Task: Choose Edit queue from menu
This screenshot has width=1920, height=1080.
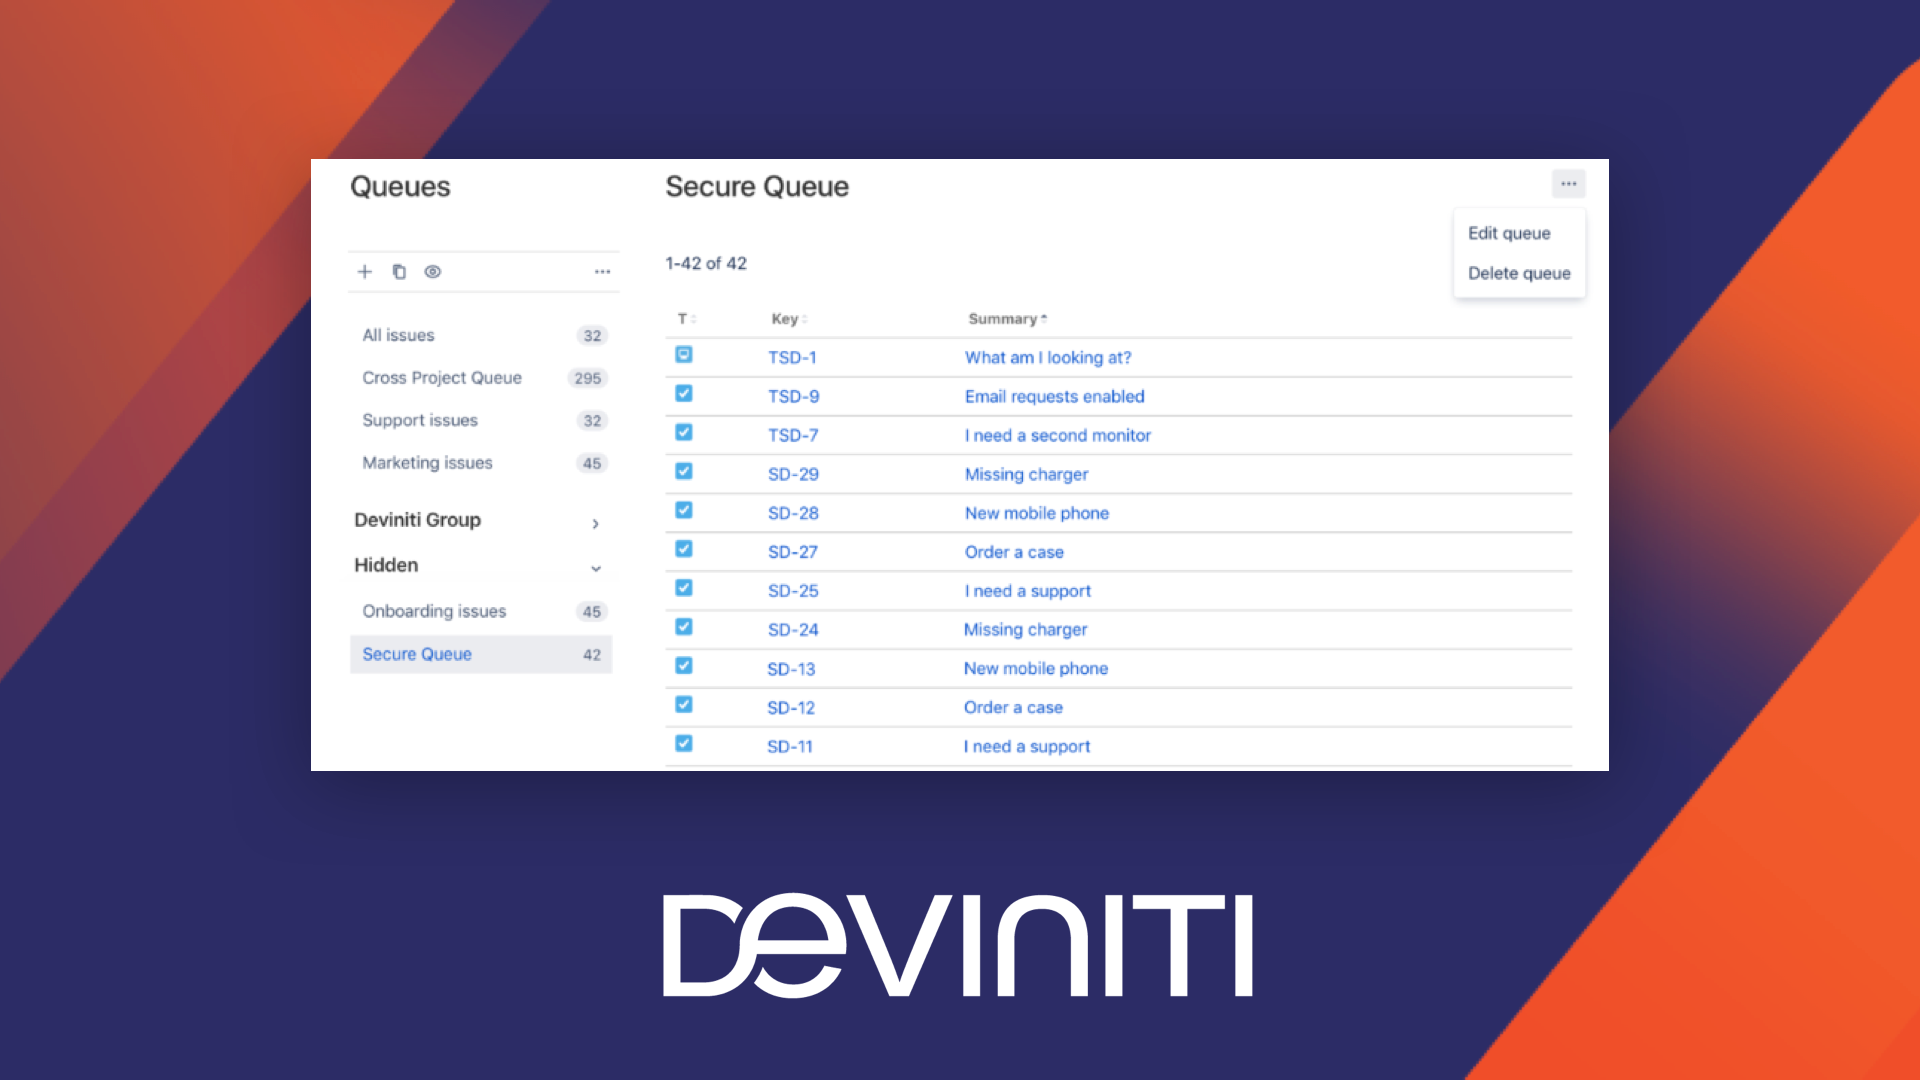Action: pyautogui.click(x=1509, y=233)
